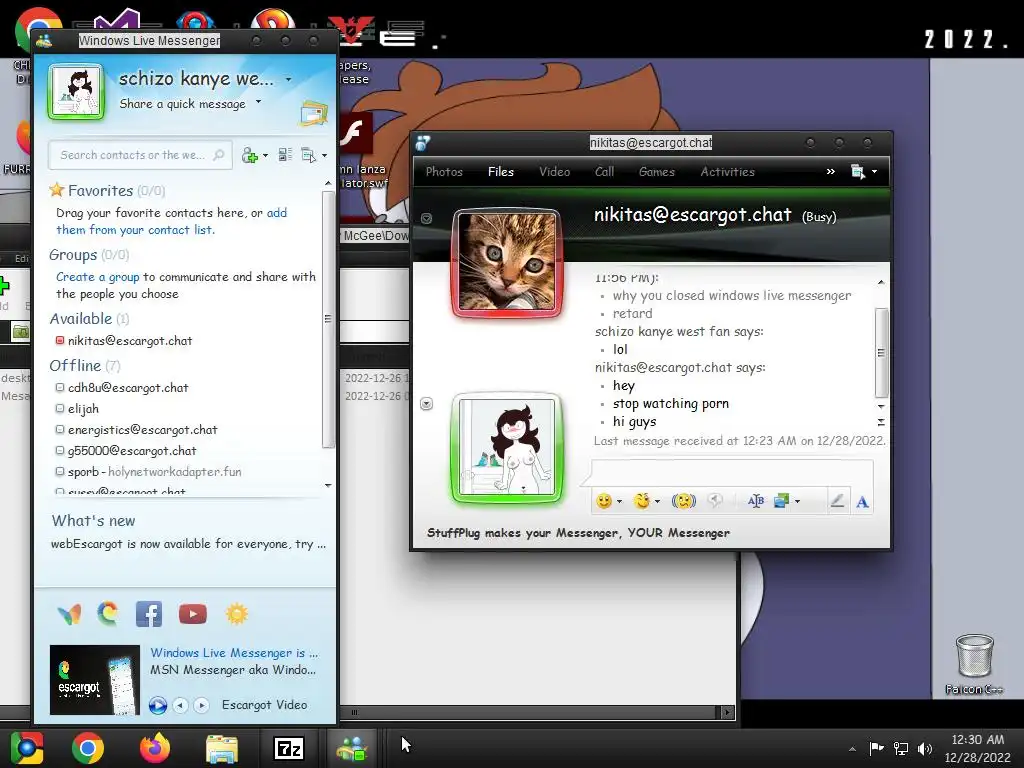1024x768 pixels.
Task: Click the chat window show menu icon
Action: click(x=857, y=172)
